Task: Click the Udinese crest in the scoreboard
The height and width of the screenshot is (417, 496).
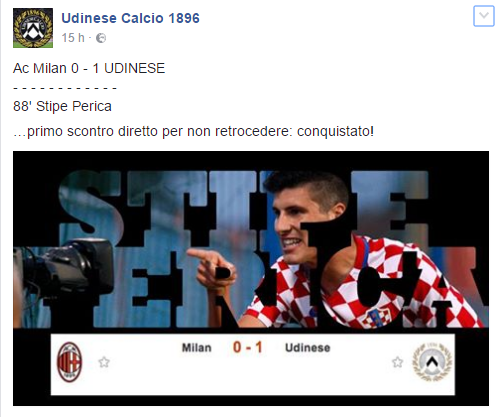Action: tap(432, 362)
